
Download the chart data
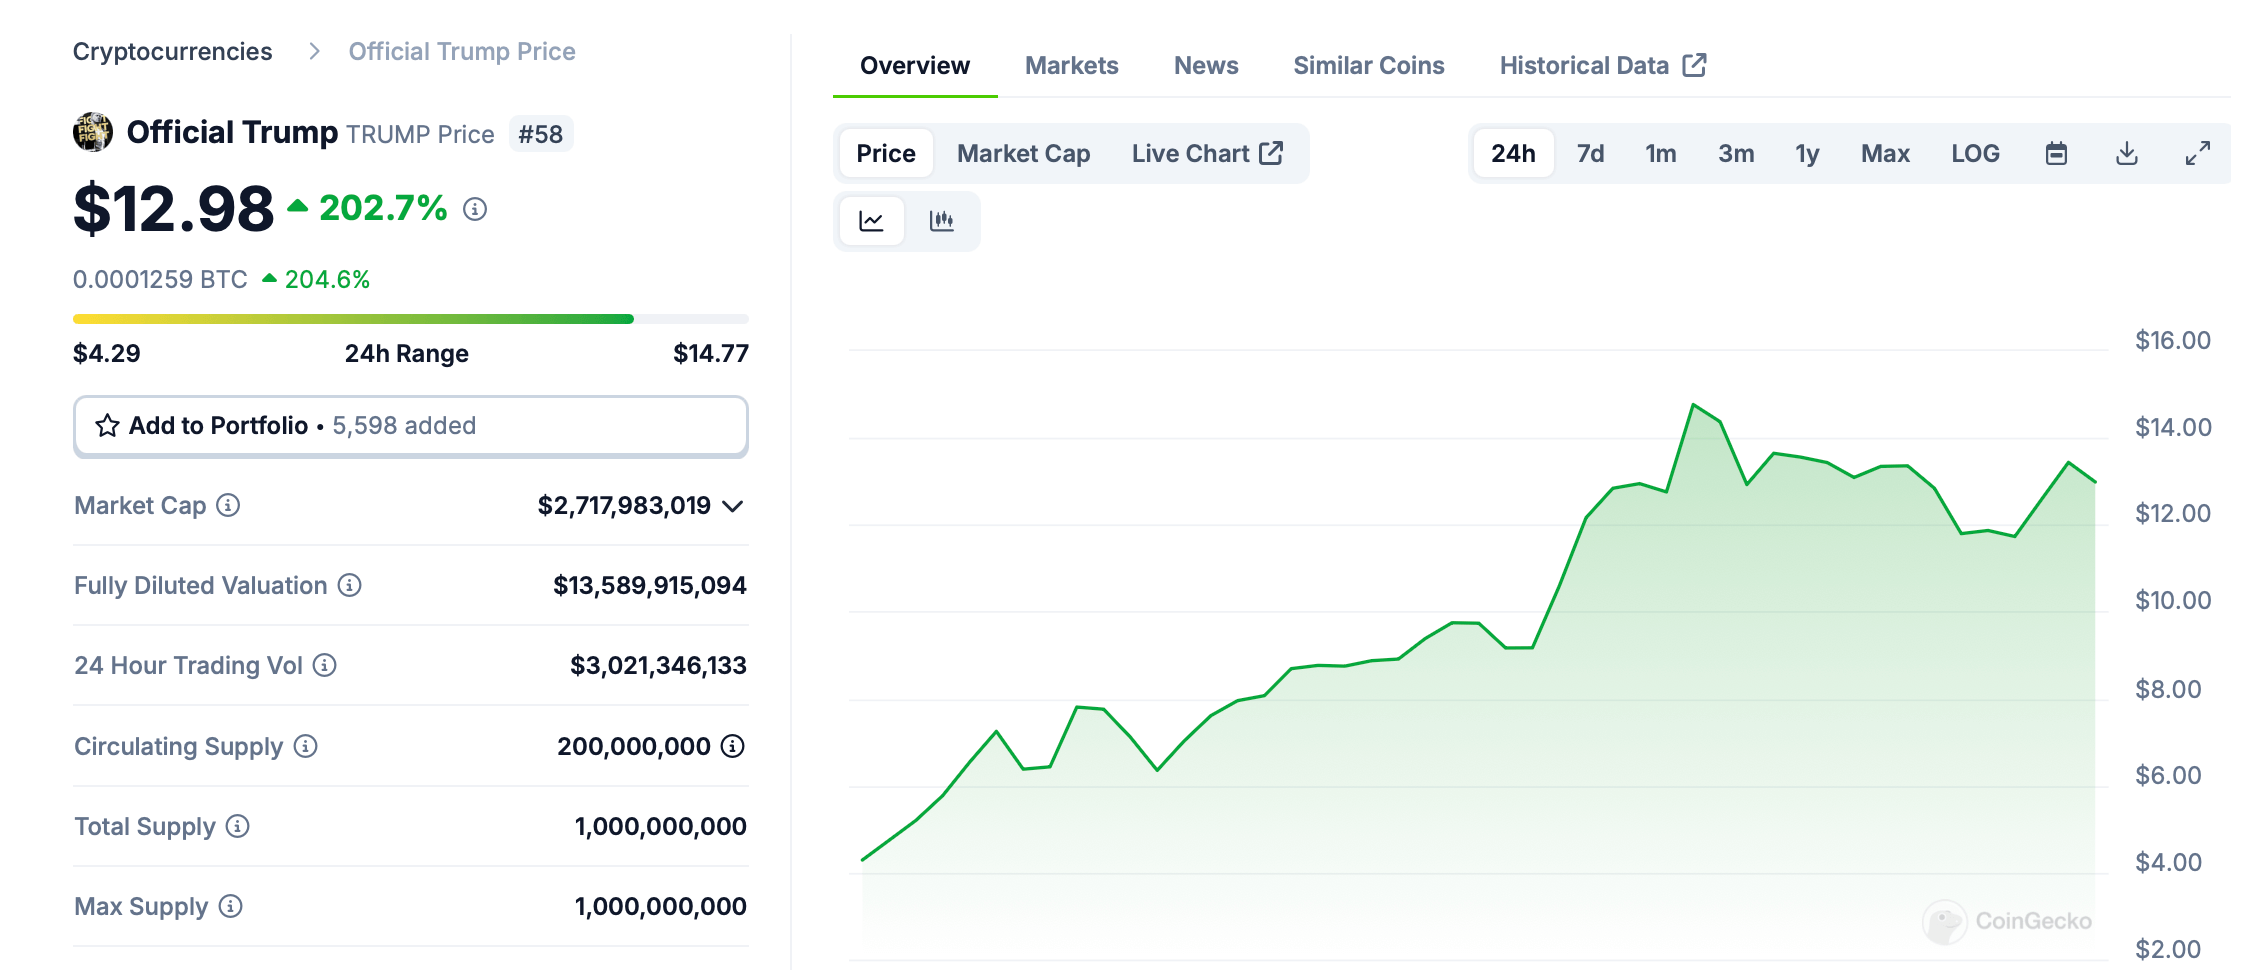coord(2127,154)
